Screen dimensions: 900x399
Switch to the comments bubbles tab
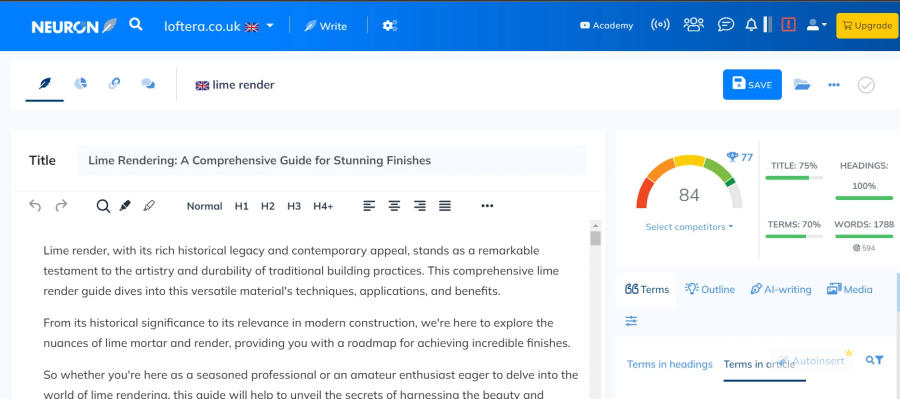[148, 84]
